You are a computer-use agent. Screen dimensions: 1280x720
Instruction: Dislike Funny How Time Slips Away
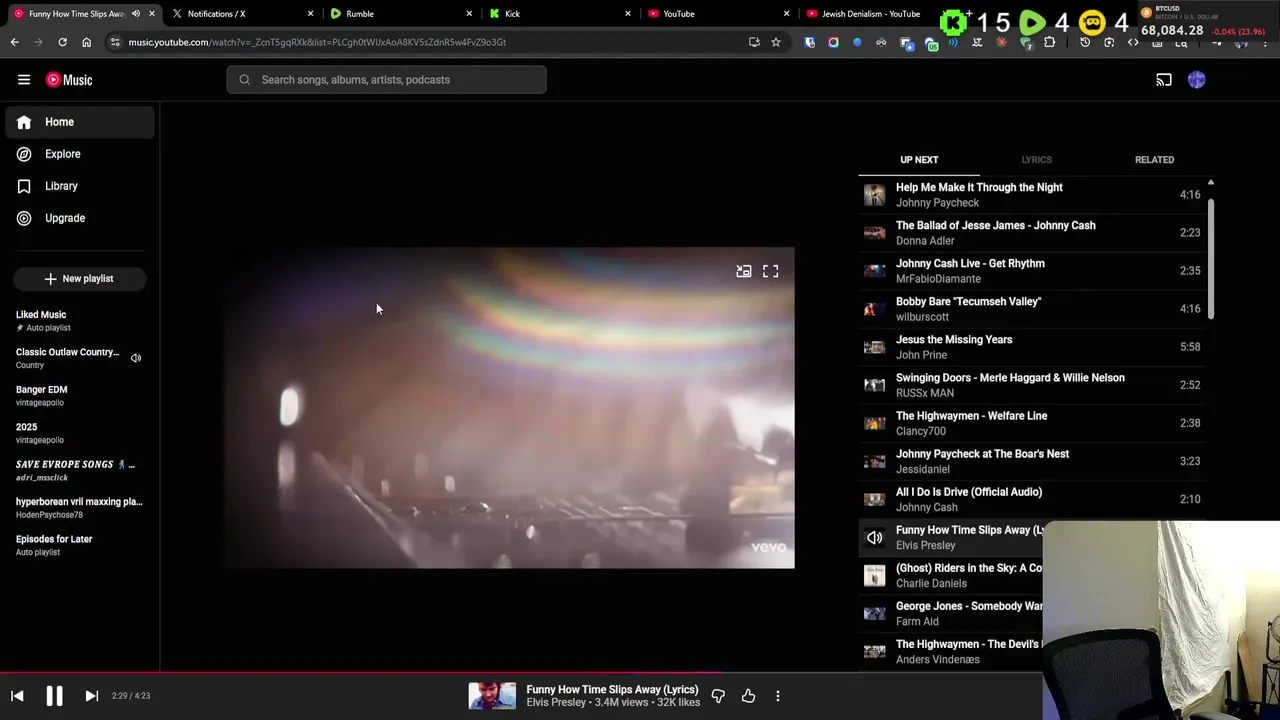click(718, 696)
